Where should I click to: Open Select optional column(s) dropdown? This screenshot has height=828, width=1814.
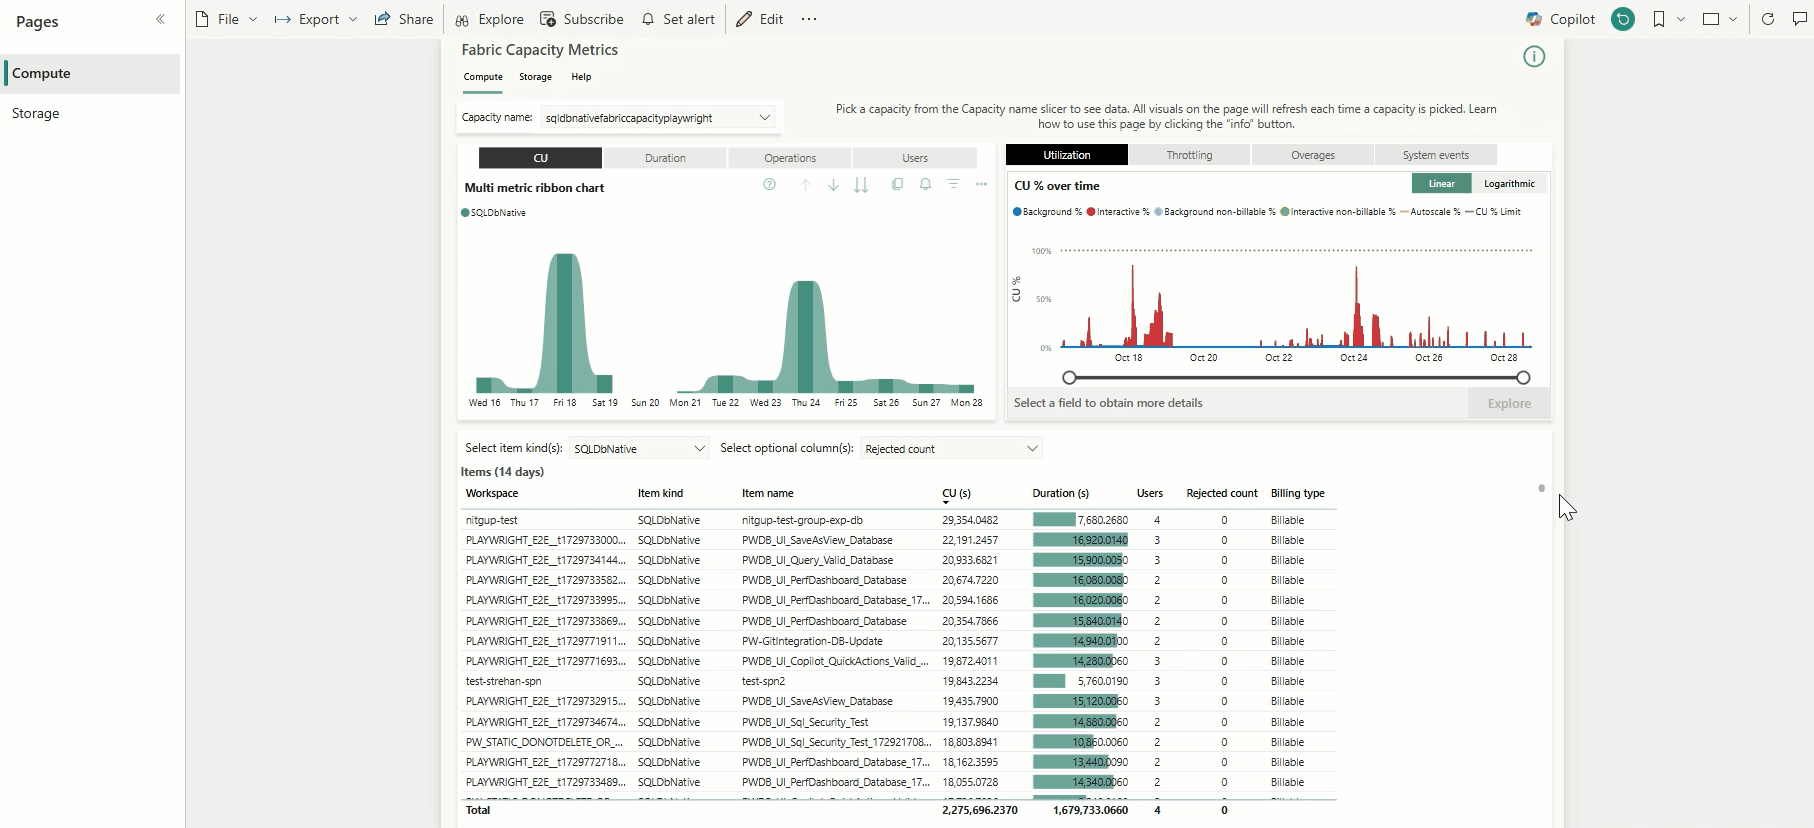(x=951, y=448)
